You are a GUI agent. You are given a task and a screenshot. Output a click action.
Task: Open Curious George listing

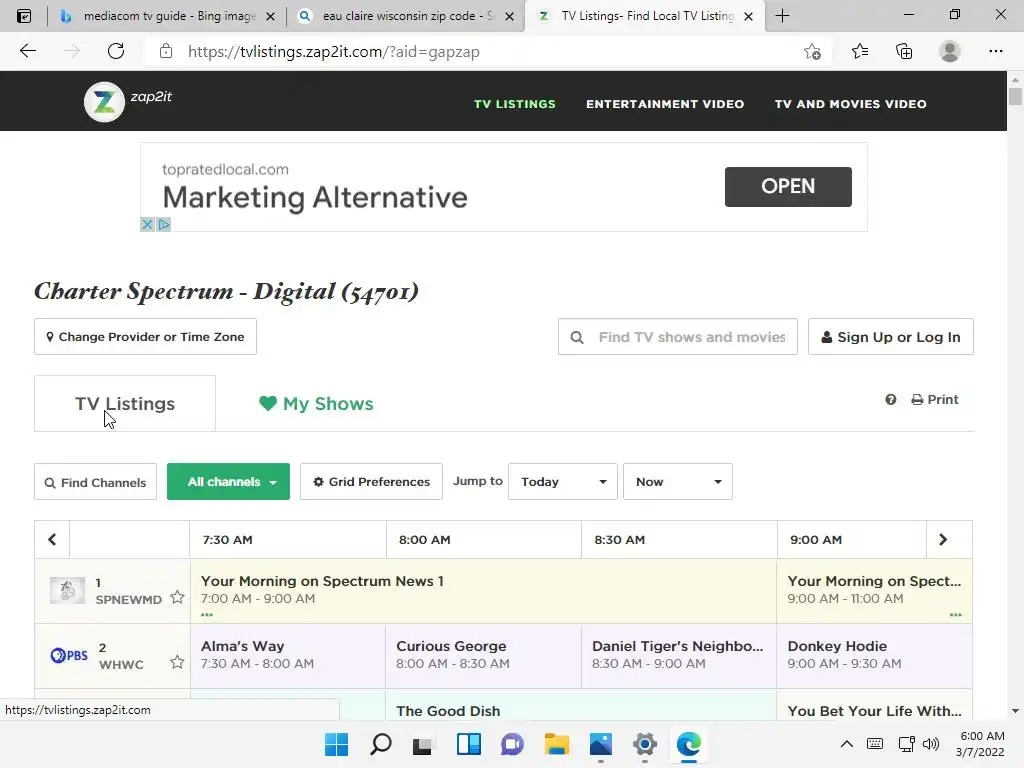[x=483, y=655]
